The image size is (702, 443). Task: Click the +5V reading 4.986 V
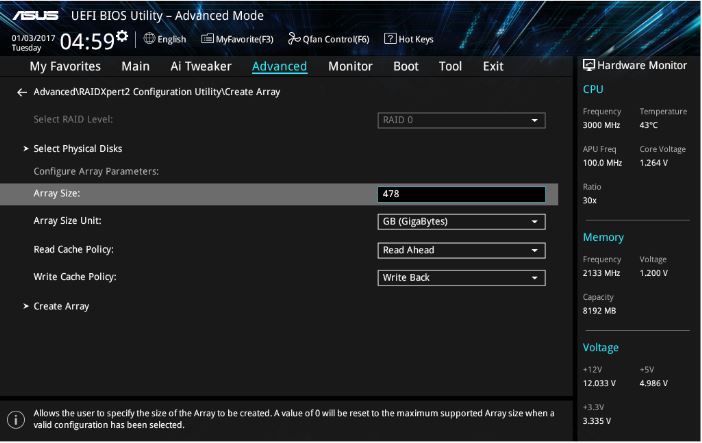[654, 383]
